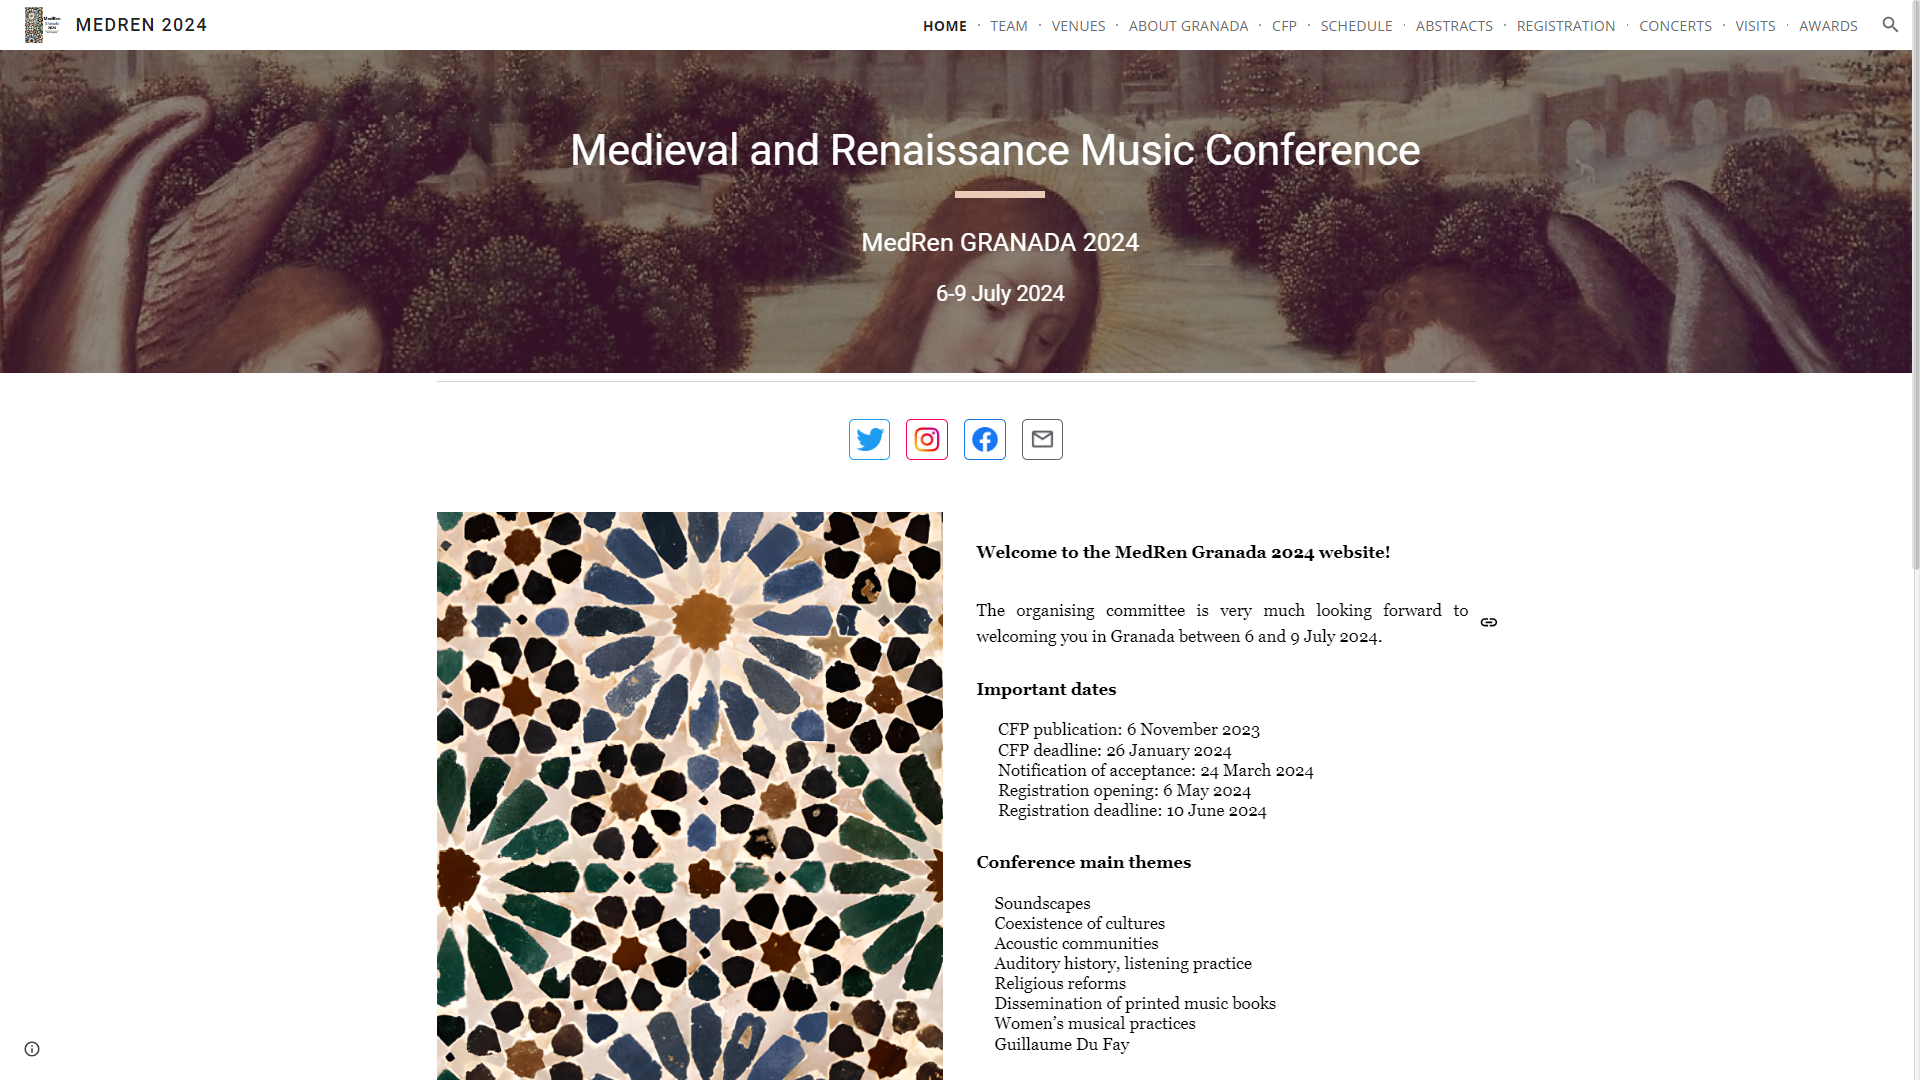Select Visits in the navigation bar
The image size is (1920, 1080).
click(x=1755, y=26)
